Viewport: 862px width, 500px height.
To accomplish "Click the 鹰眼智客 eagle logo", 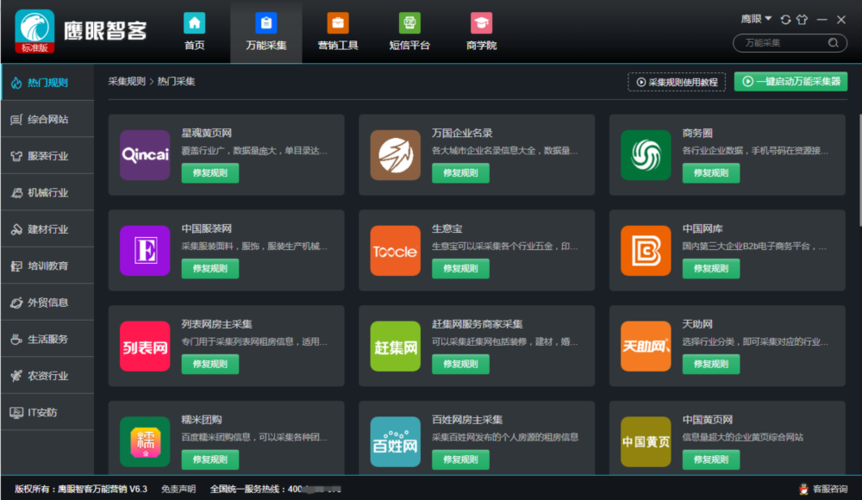I will (35, 31).
